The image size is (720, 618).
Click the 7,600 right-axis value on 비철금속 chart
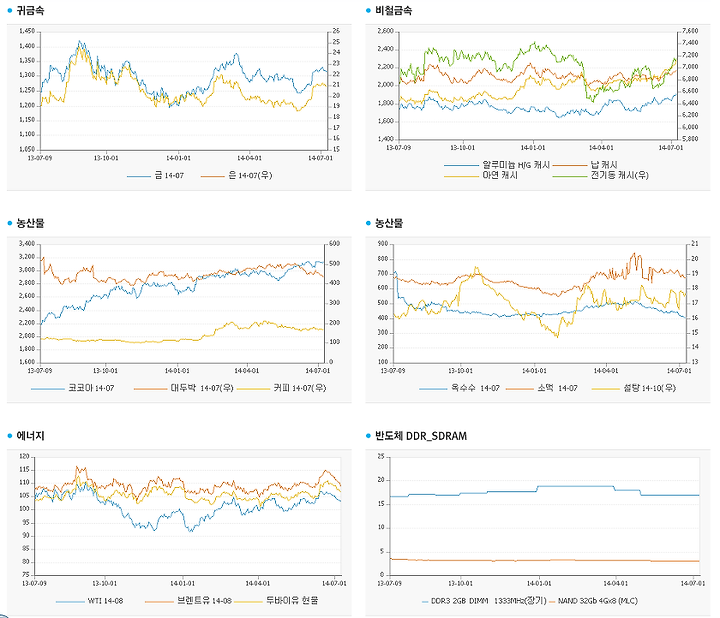coord(690,31)
